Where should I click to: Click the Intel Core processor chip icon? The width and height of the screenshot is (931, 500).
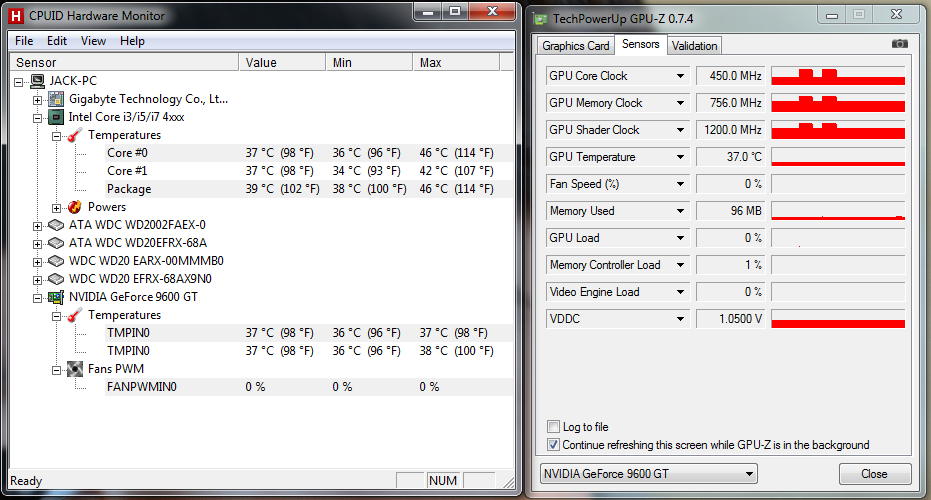(x=56, y=117)
